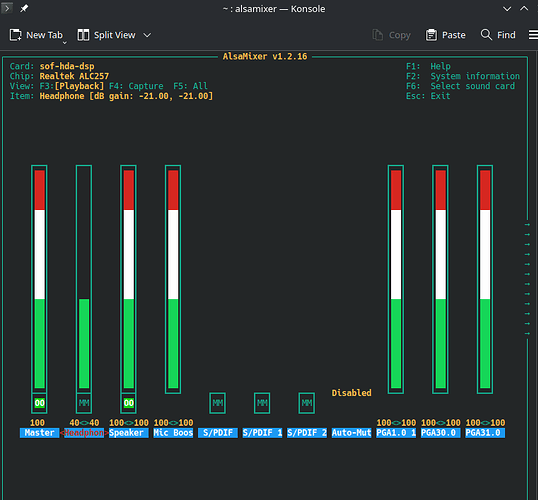The image size is (538, 500).
Task: Click the PGA30.0 volume bar
Action: click(441, 279)
